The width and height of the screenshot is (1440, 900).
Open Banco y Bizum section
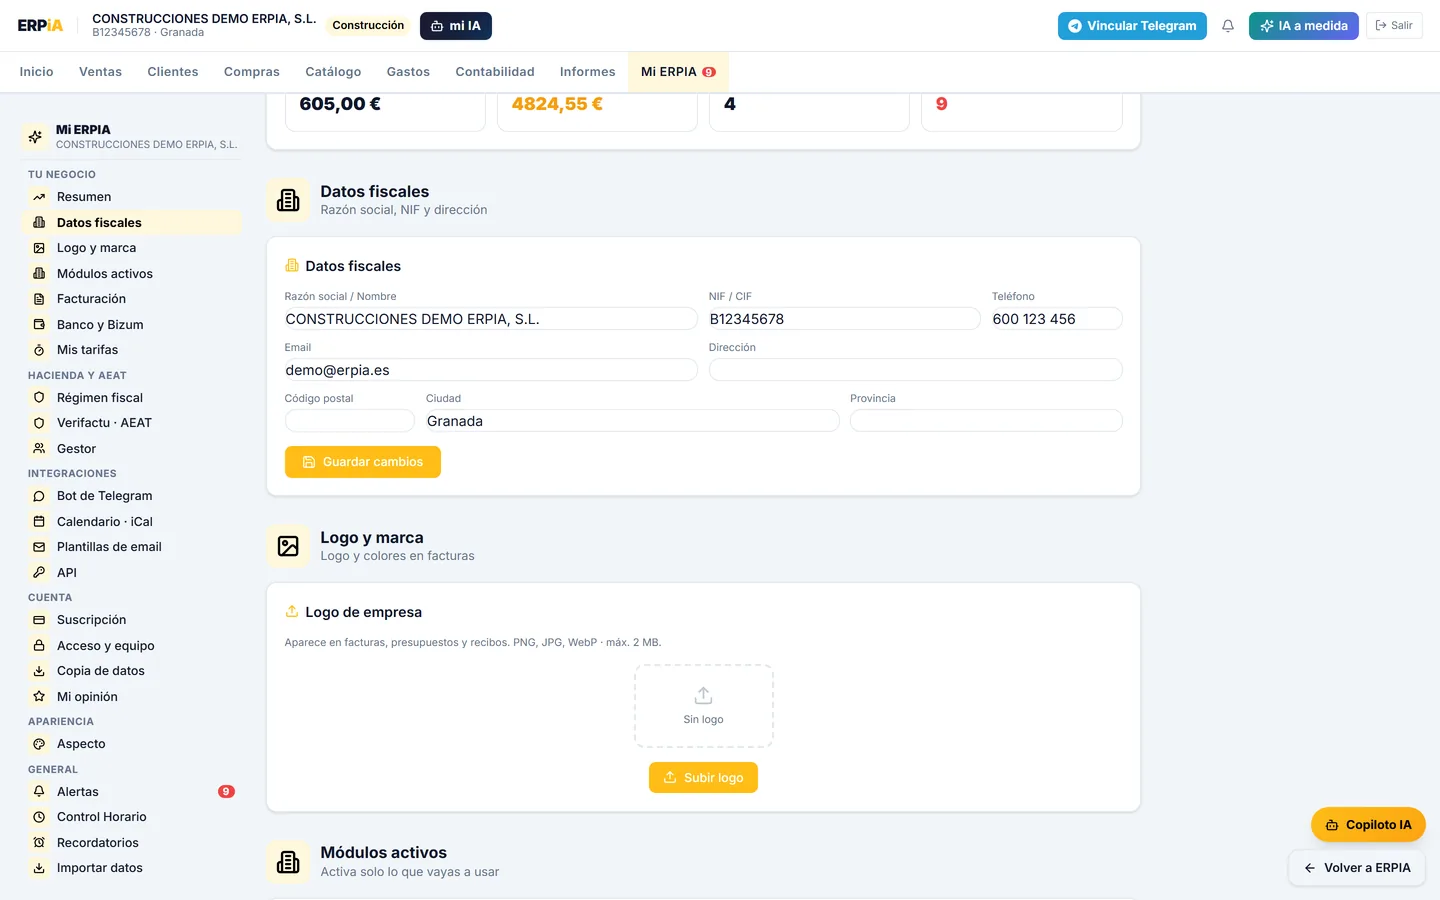pyautogui.click(x=131, y=325)
